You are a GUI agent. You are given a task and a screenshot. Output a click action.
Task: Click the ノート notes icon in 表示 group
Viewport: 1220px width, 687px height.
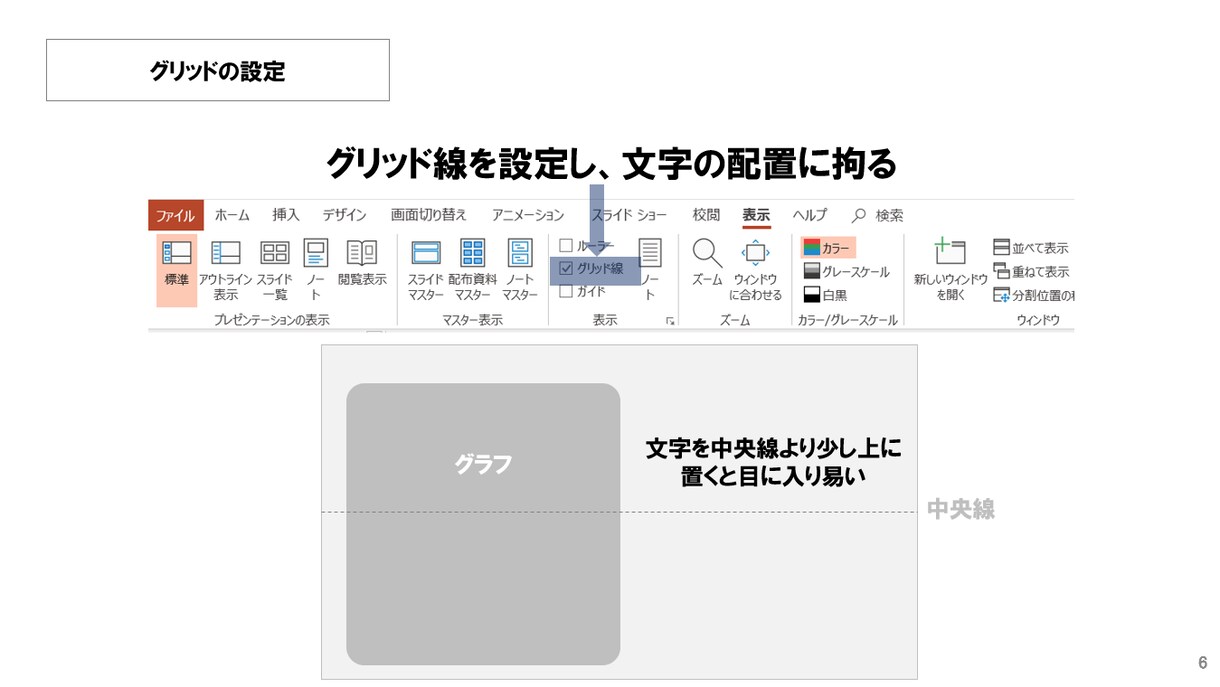click(x=650, y=270)
